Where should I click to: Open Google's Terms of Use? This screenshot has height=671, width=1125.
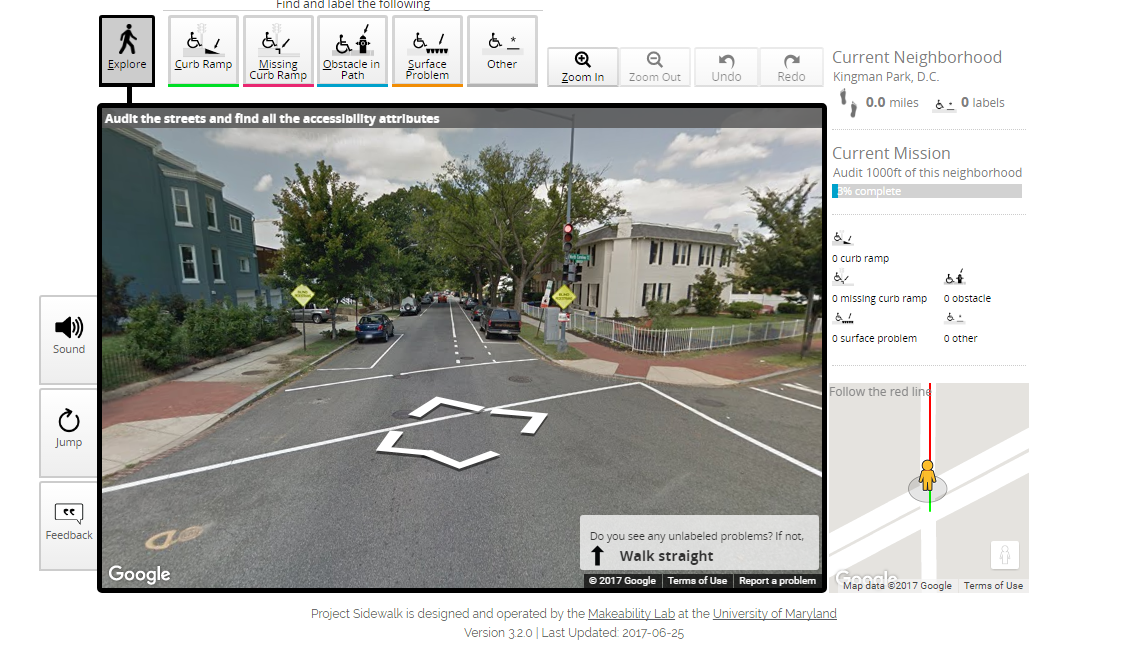pyautogui.click(x=697, y=580)
